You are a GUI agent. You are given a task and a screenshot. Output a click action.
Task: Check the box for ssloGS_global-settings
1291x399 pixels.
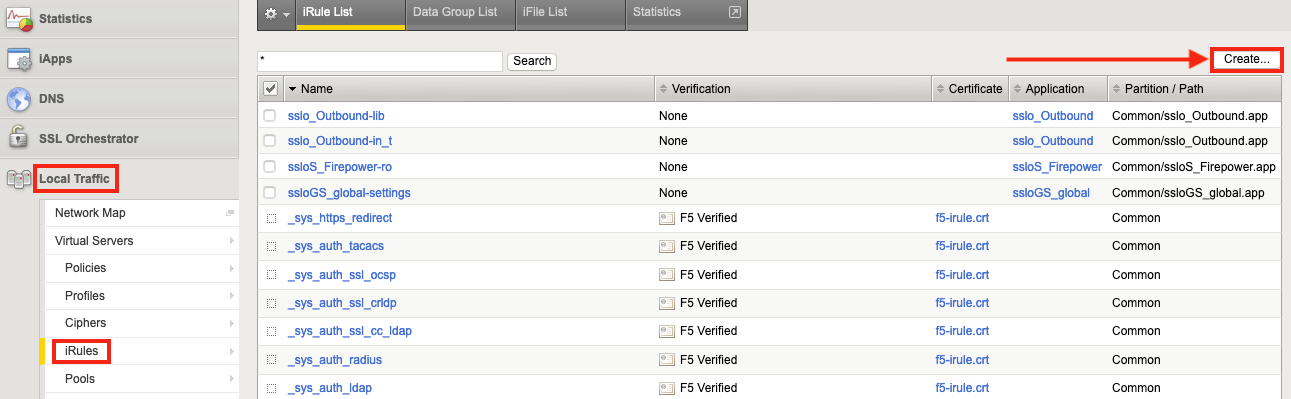pos(270,192)
